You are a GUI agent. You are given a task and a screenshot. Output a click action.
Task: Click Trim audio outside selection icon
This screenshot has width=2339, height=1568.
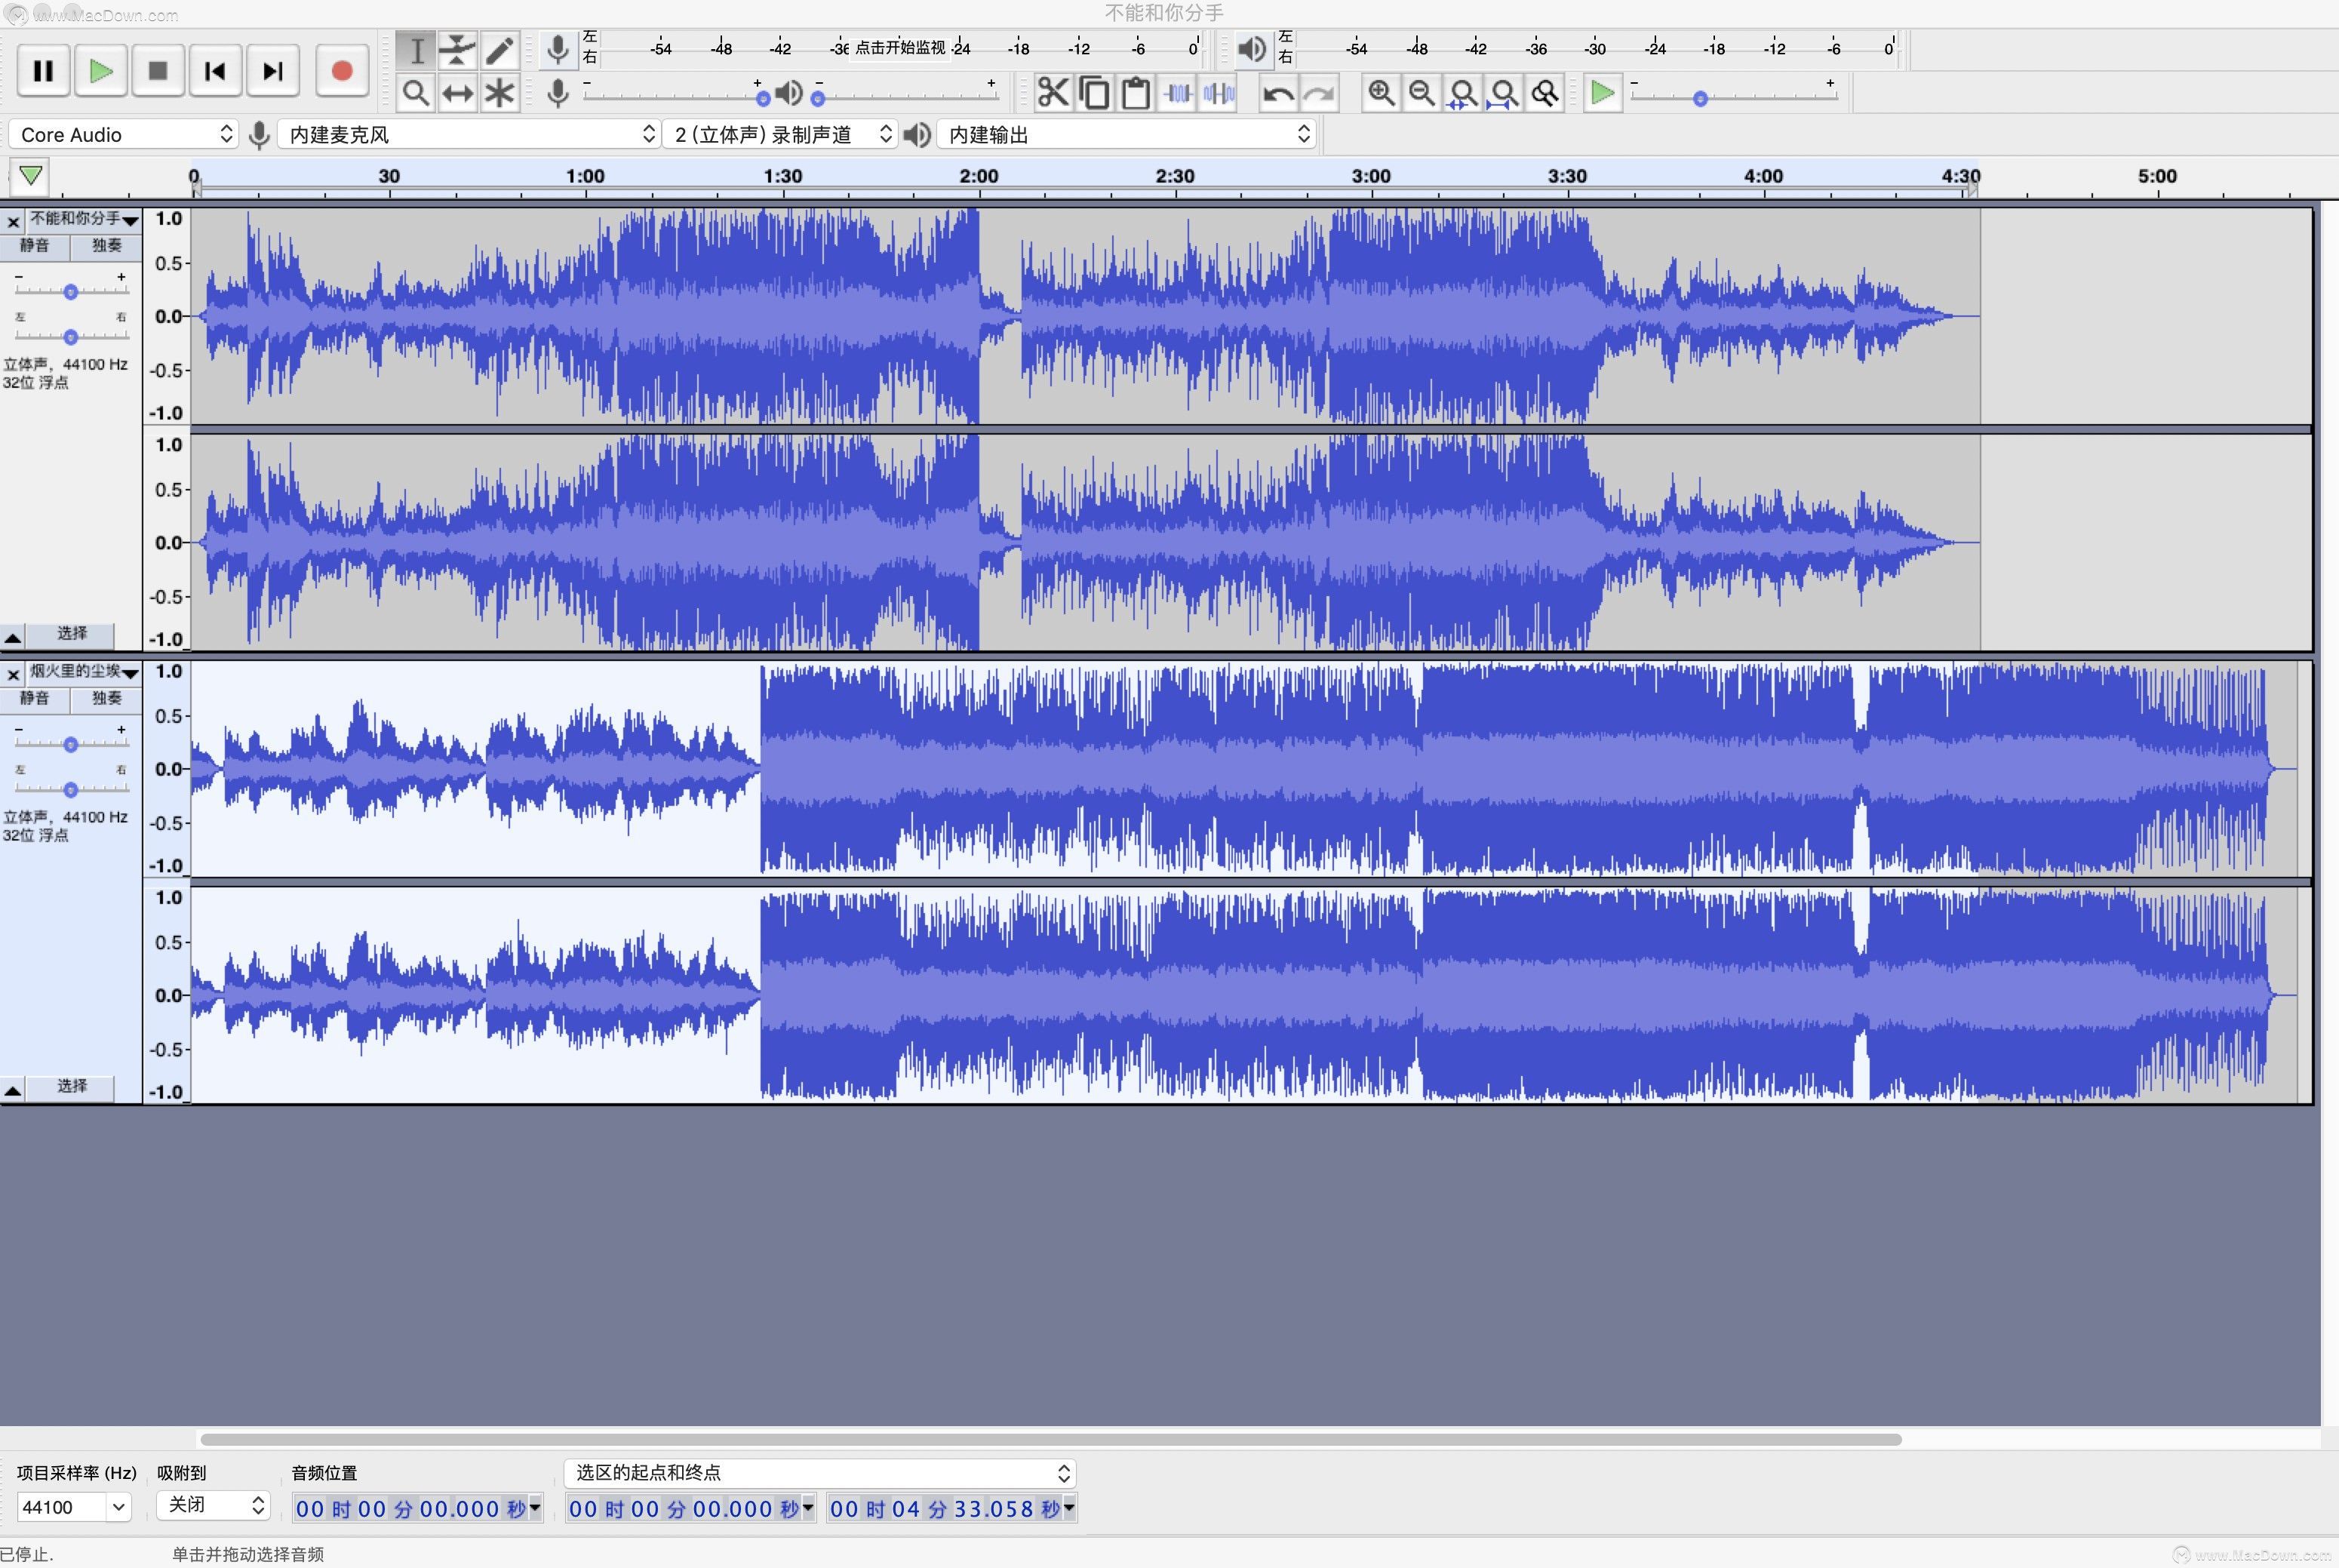pyautogui.click(x=1178, y=93)
